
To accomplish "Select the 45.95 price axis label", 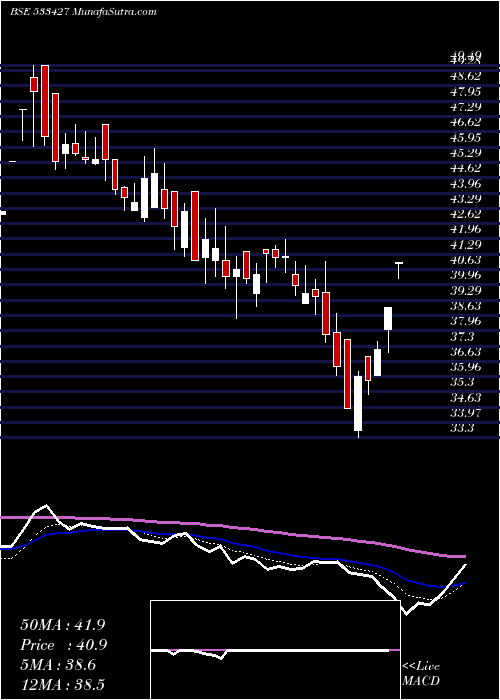I will pyautogui.click(x=466, y=138).
